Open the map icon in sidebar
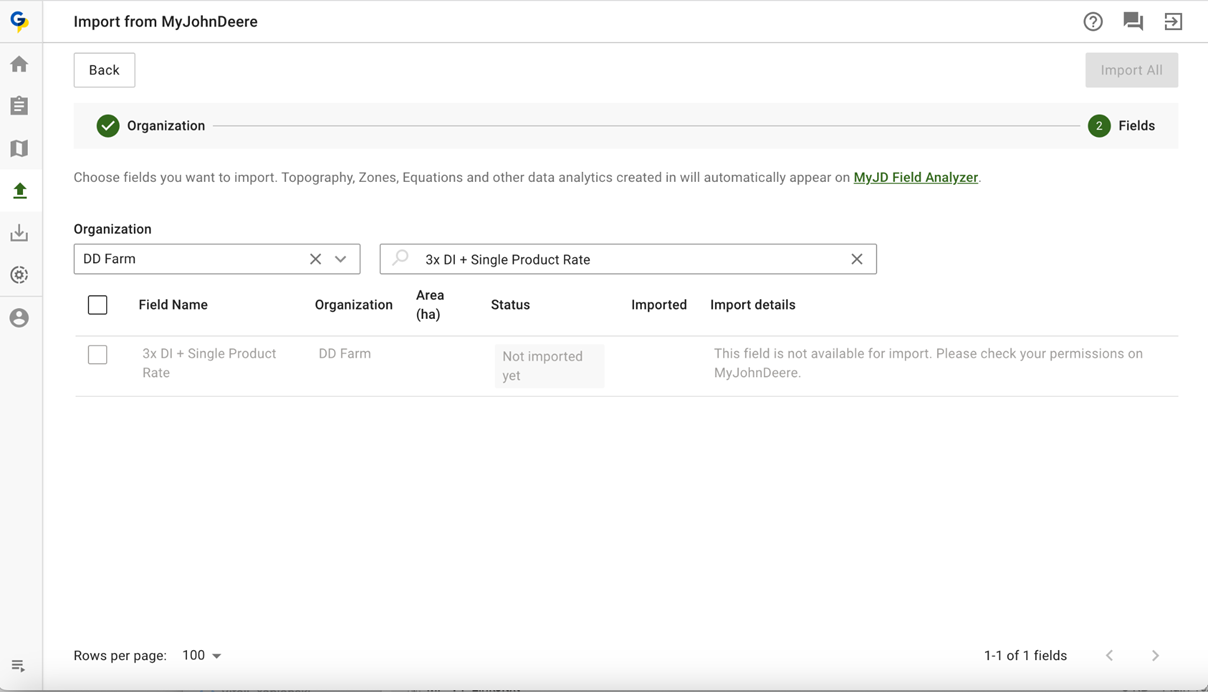Image resolution: width=1208 pixels, height=692 pixels. tap(19, 149)
